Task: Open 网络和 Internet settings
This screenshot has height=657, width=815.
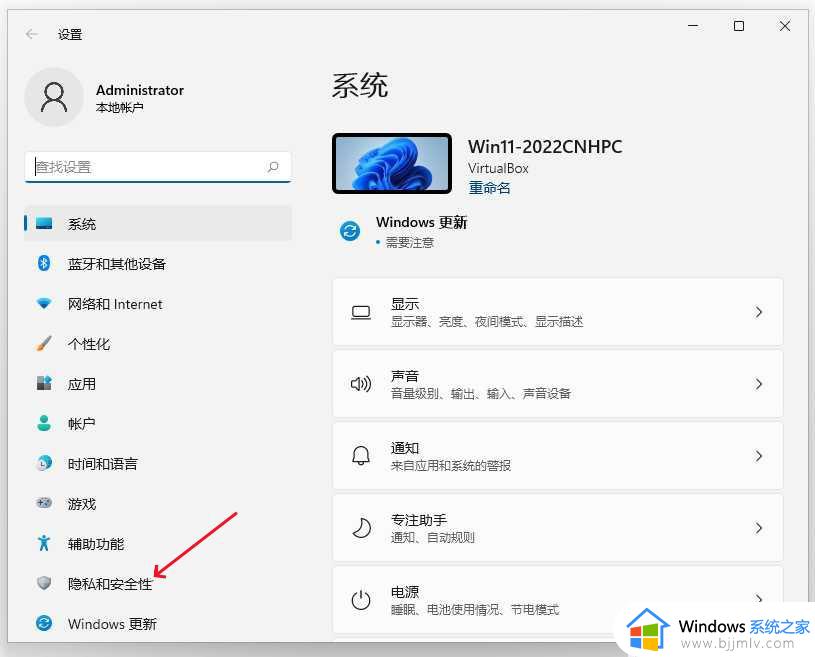Action: click(158, 304)
